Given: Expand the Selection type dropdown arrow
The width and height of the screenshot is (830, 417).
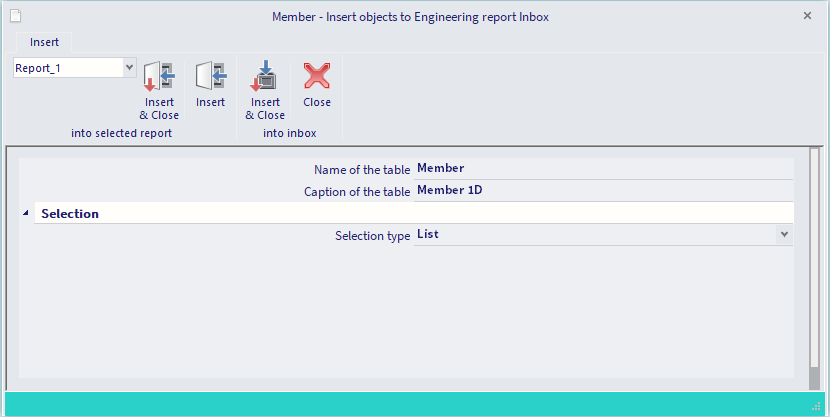Looking at the screenshot, I should (784, 234).
